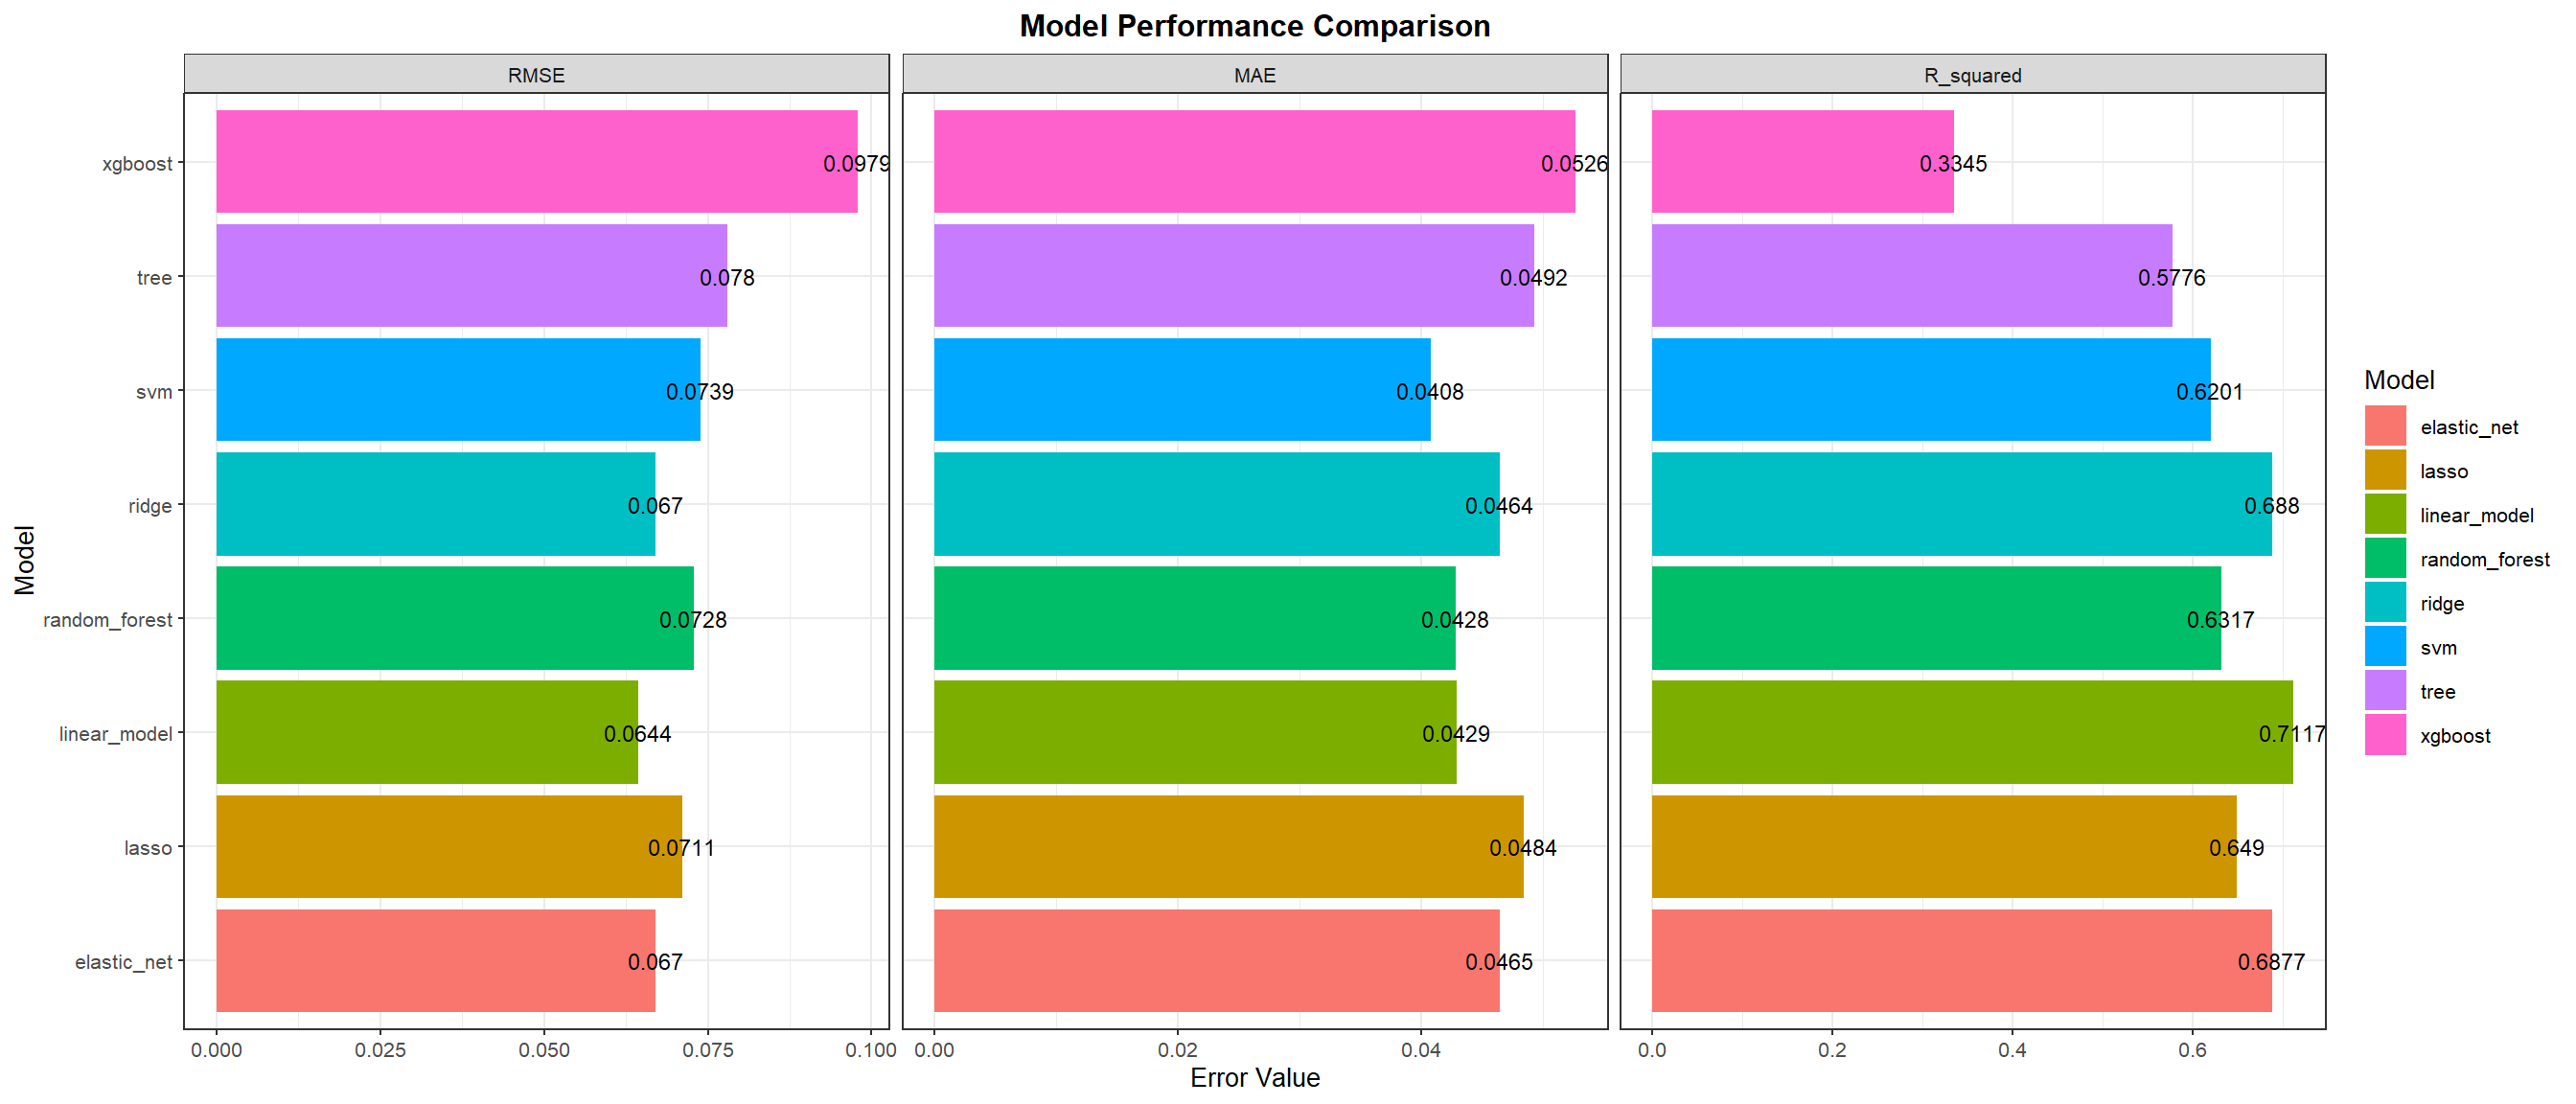Click the 0.0979 value label
Viewport: 2576px width, 1104px height.
point(856,164)
